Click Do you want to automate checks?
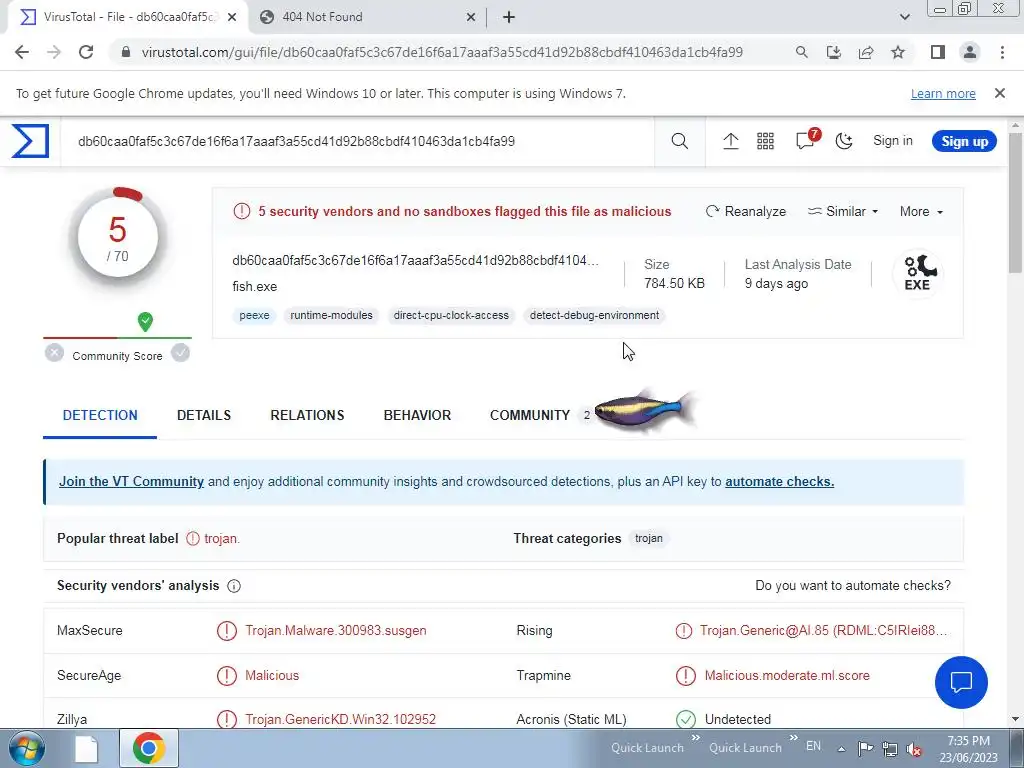The height and width of the screenshot is (768, 1024). pos(853,586)
